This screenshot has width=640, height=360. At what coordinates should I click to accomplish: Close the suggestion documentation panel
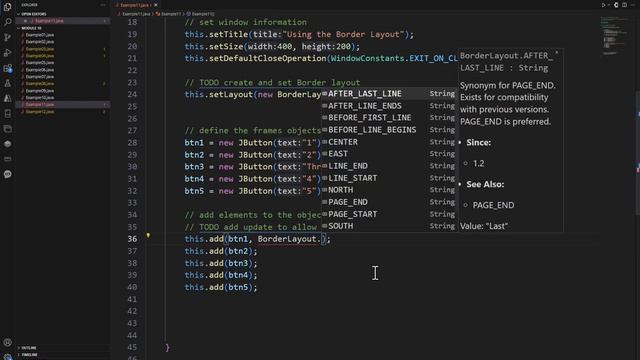pos(557,53)
